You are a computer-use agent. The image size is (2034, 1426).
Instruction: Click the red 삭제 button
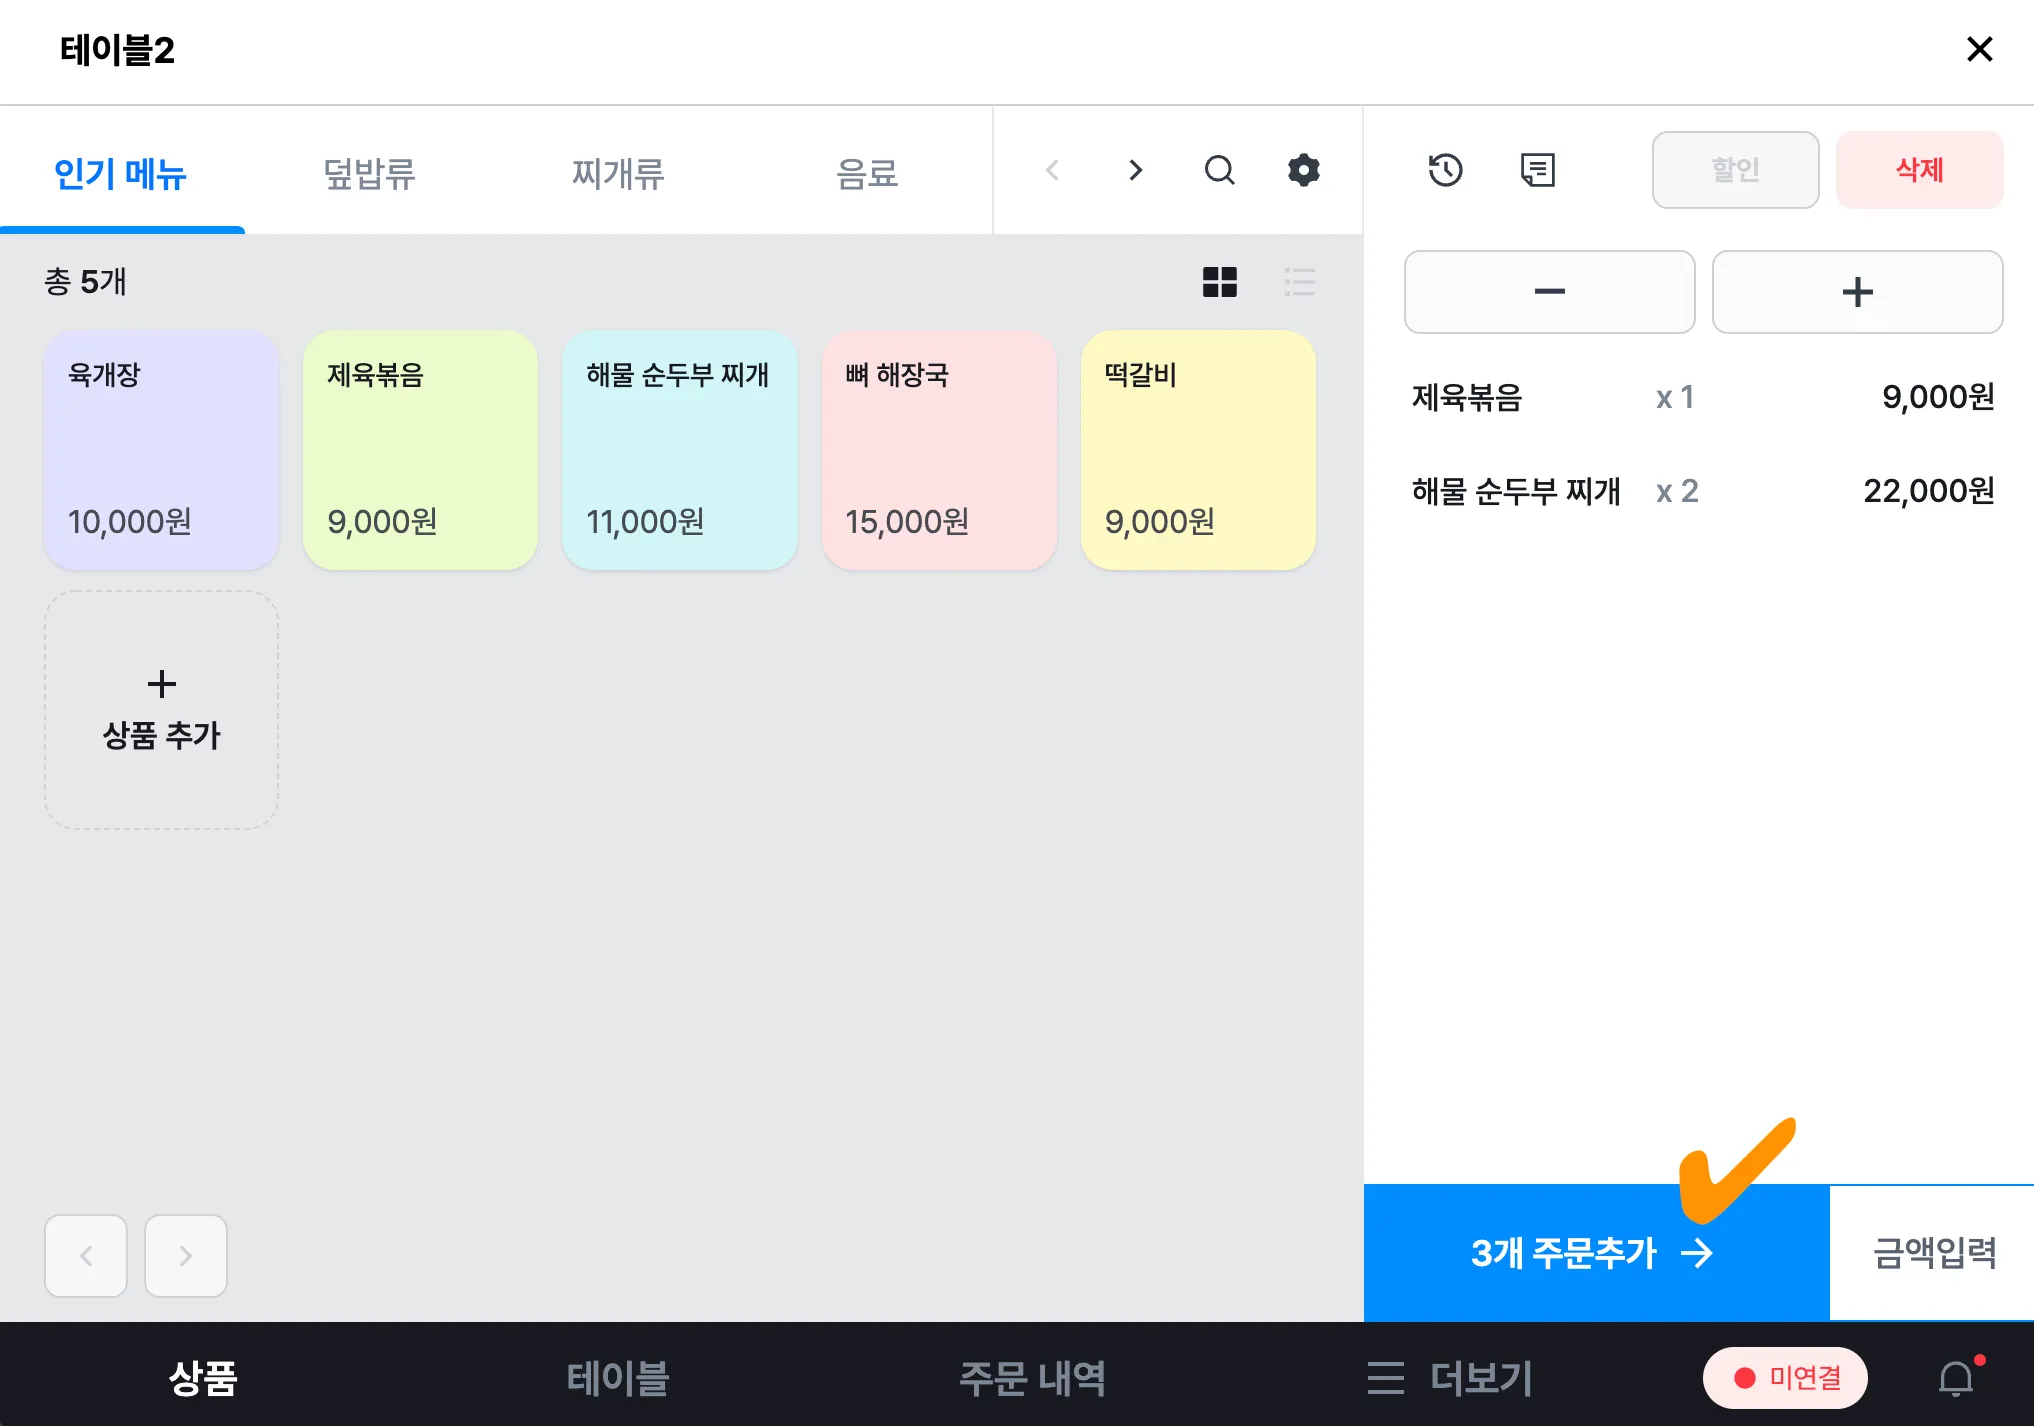1919,170
